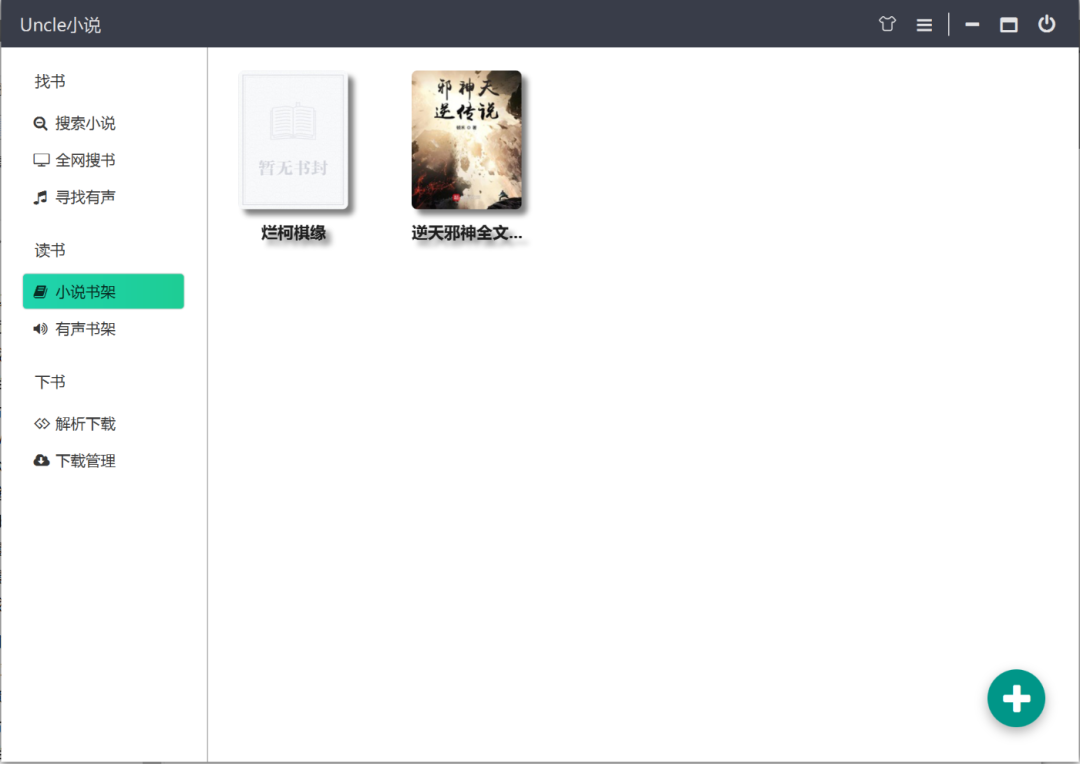Add a book with the green plus button
The image size is (1080, 764).
tap(1016, 698)
